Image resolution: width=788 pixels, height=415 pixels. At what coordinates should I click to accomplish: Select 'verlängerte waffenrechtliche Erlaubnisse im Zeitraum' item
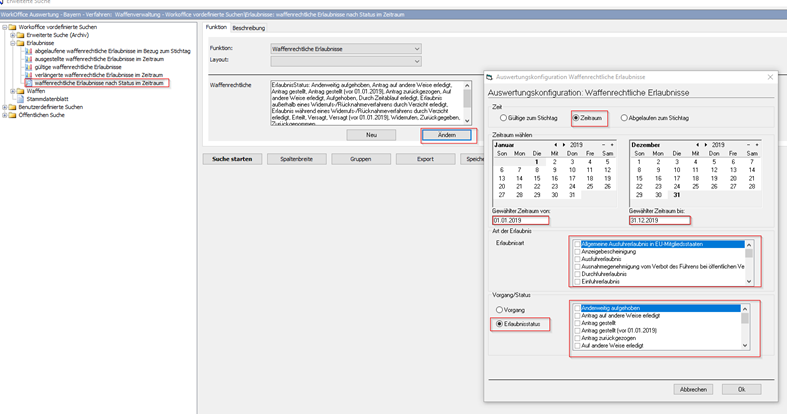pos(98,75)
